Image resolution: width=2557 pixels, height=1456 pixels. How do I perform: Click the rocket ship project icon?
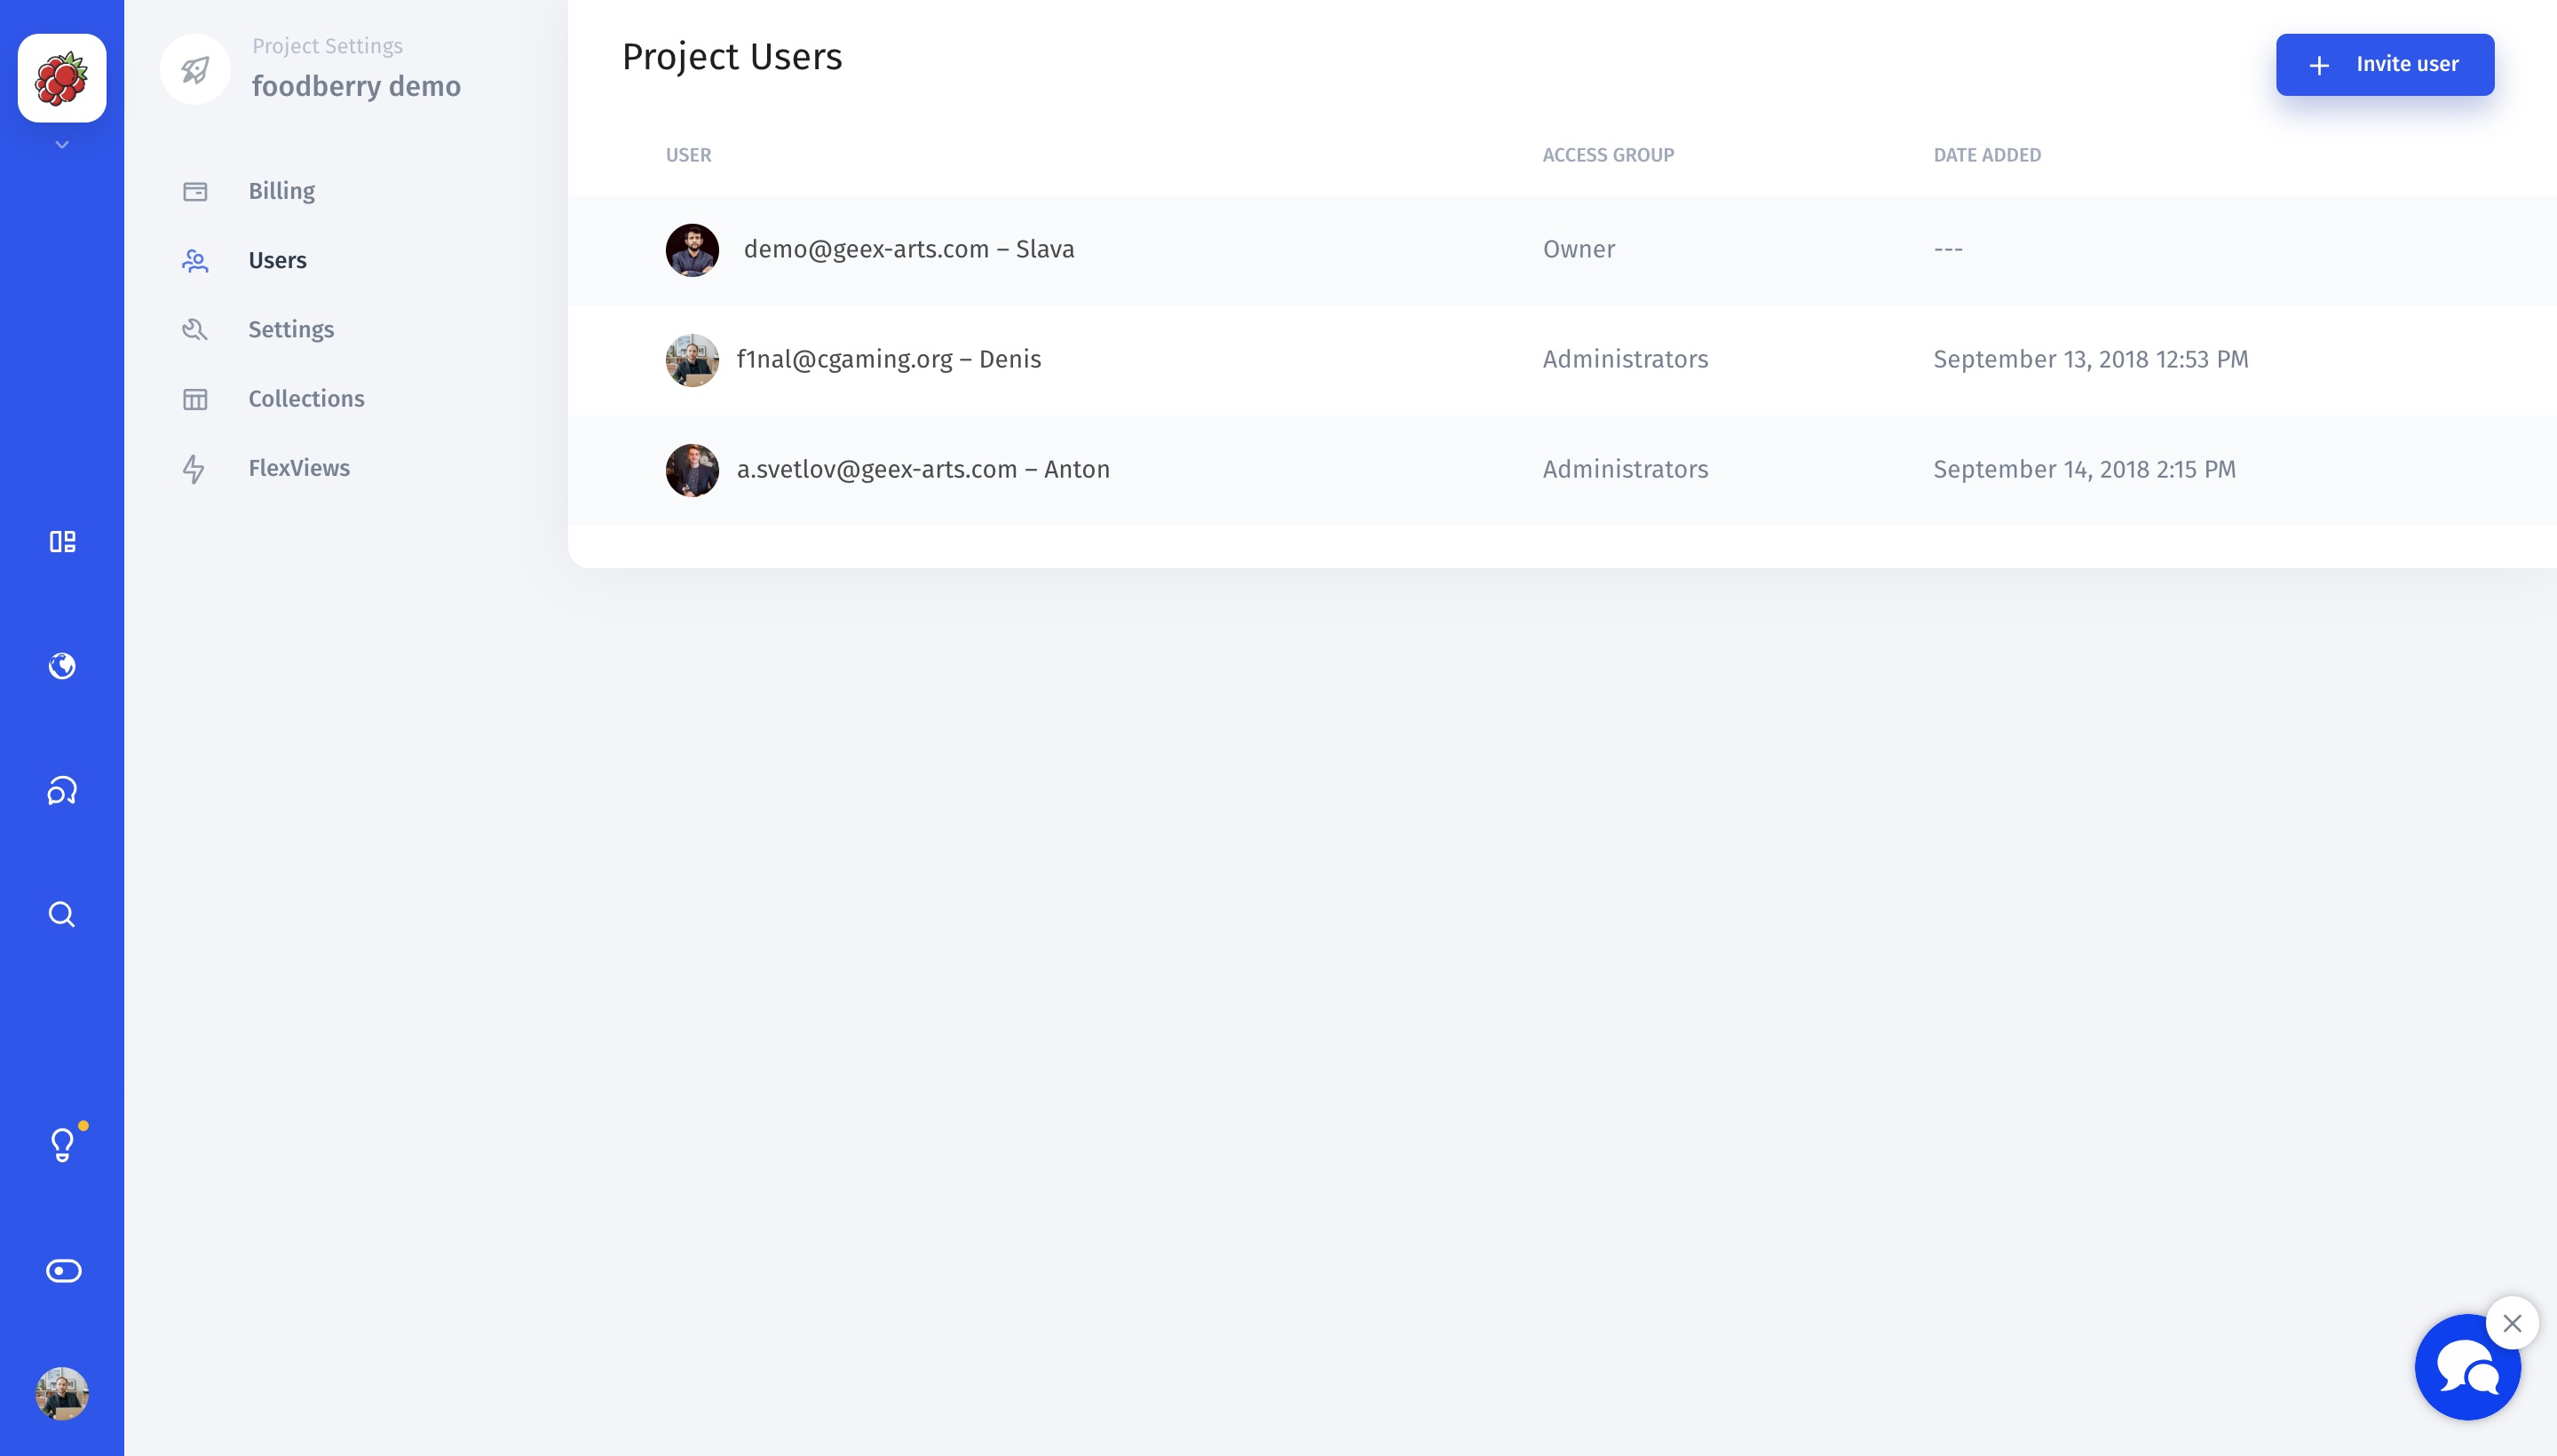pyautogui.click(x=194, y=68)
